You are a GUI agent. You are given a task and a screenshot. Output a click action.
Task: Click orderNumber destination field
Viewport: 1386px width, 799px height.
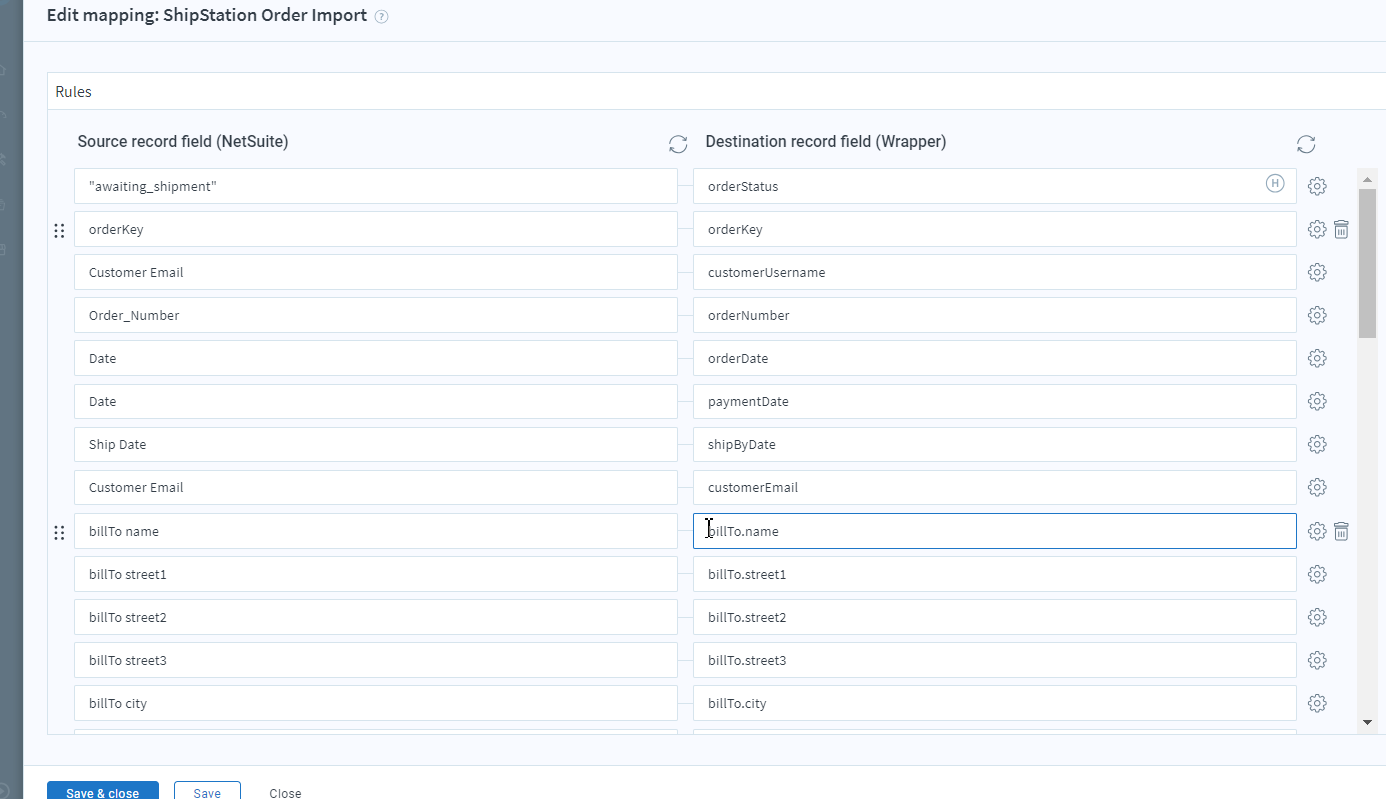coord(995,315)
